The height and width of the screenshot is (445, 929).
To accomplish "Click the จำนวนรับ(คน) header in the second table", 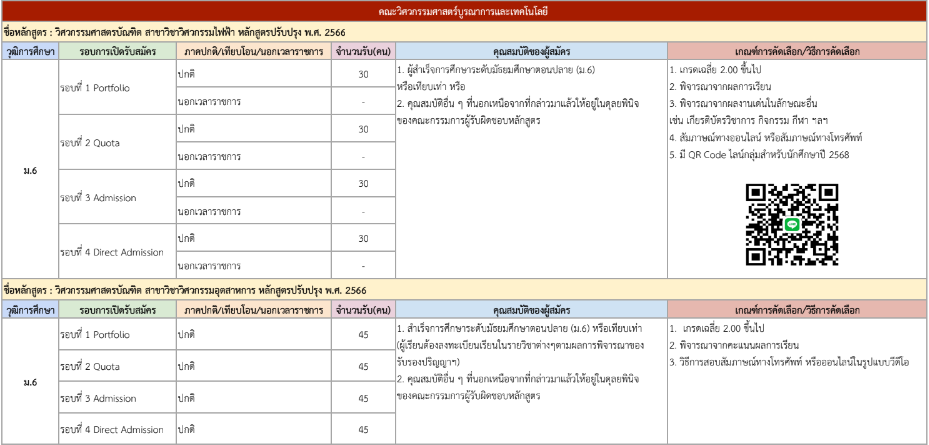I will (x=362, y=309).
